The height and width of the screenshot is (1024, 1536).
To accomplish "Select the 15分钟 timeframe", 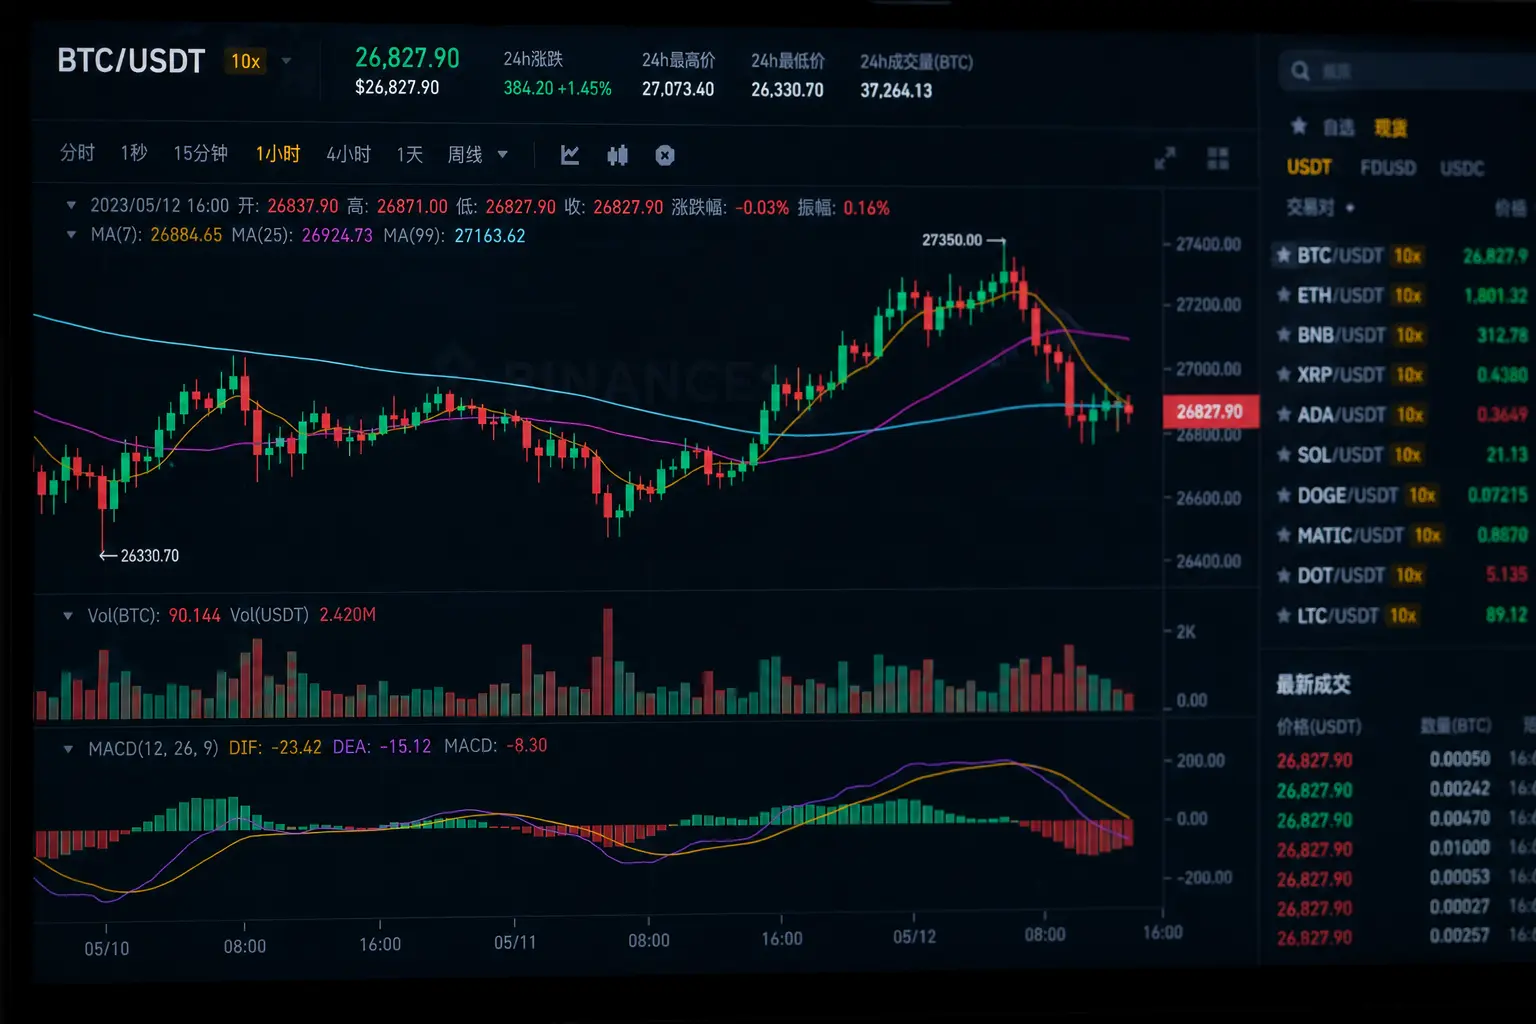I will pos(201,153).
